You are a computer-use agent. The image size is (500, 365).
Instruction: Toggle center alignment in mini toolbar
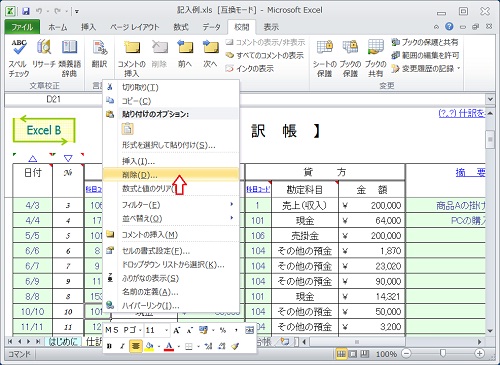coord(135,346)
